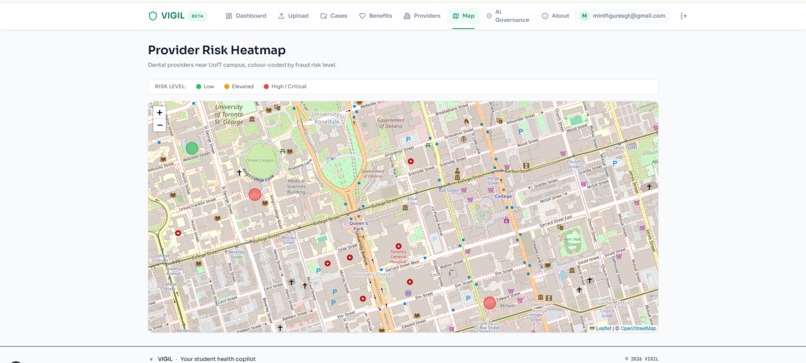Click the VIGIL shield logo icon
This screenshot has width=806, height=363.
(153, 16)
